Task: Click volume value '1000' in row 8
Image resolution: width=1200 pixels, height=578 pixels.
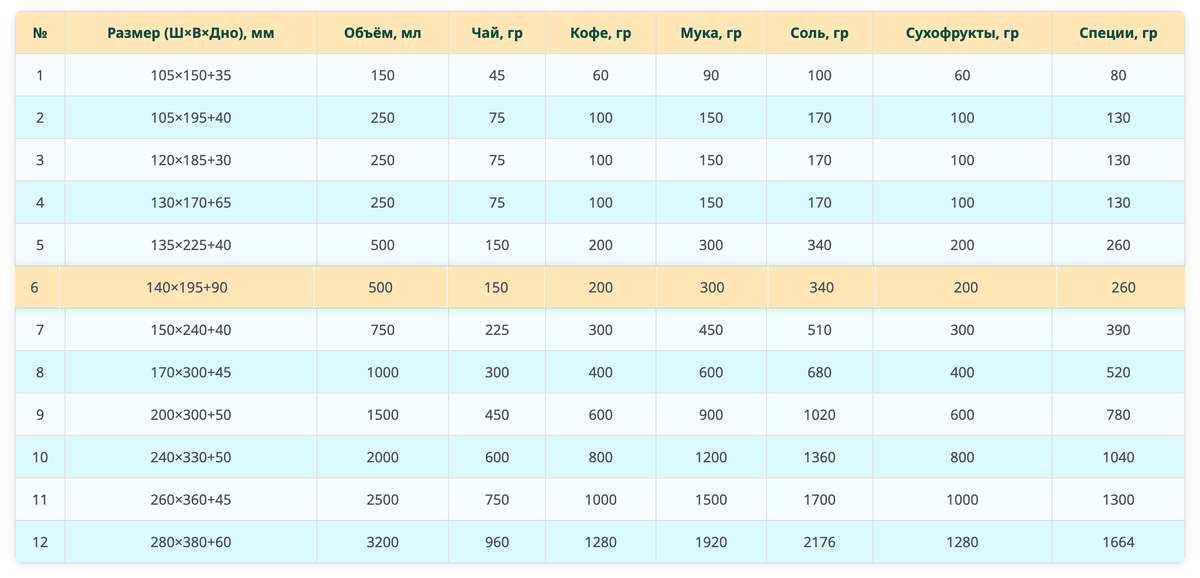Action: point(382,372)
